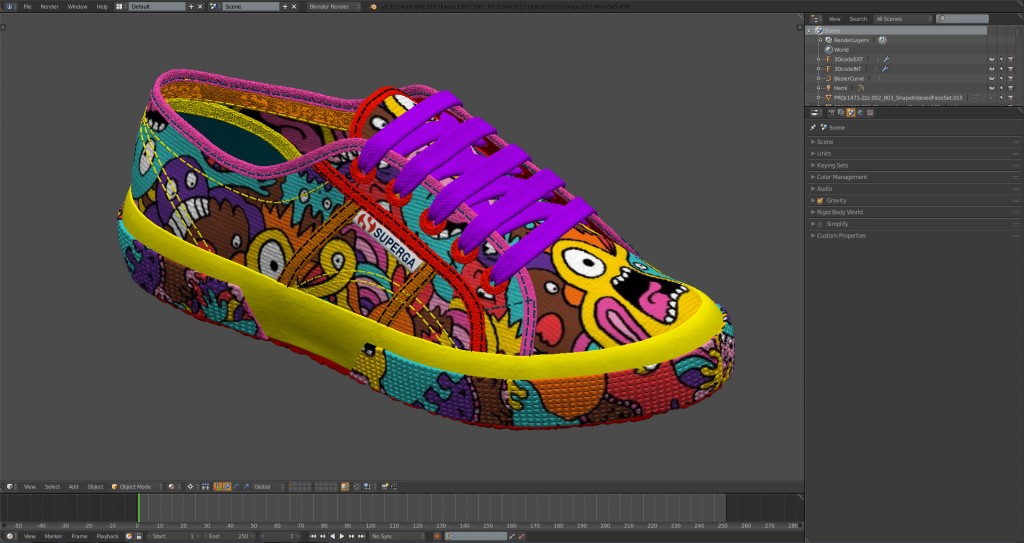Add a new screen layout

coord(191,7)
